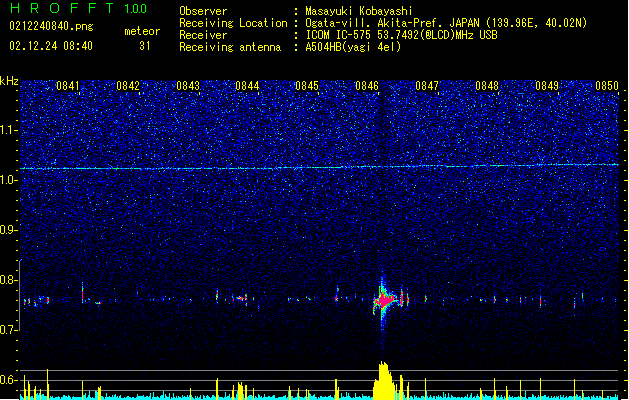Select location text Ogata-vill. Akita-Pref. JAPAN
Screen dimensions: 629x400
coord(392,23)
